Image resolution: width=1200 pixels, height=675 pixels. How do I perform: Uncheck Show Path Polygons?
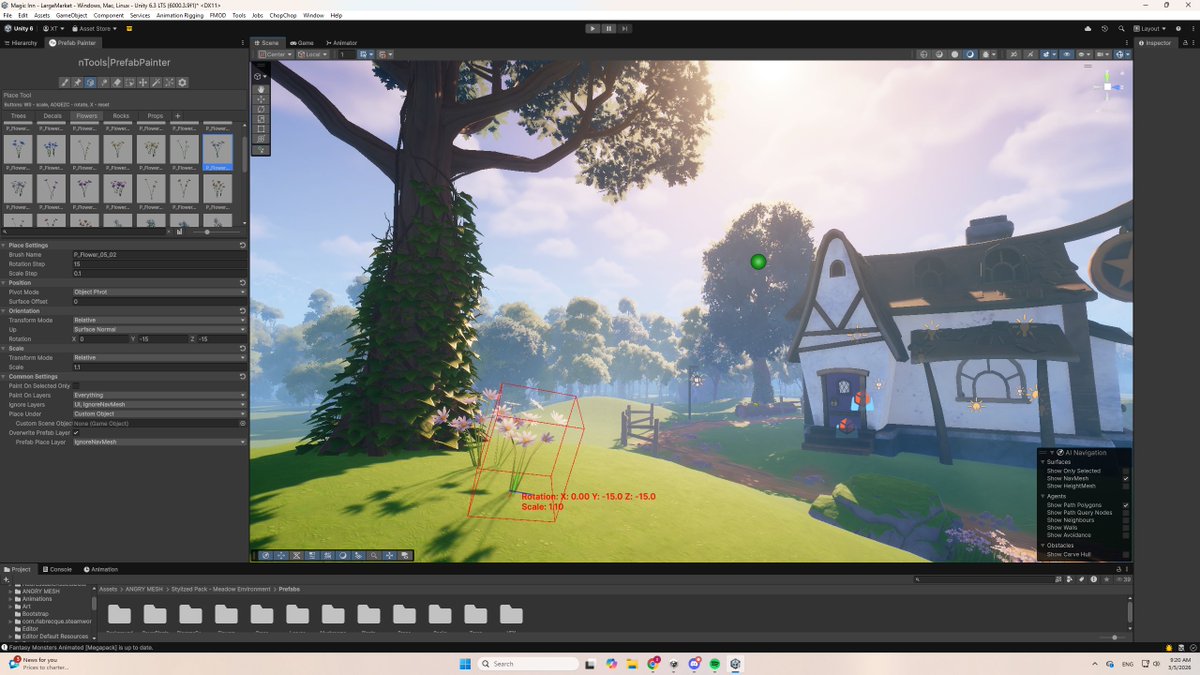1126,505
